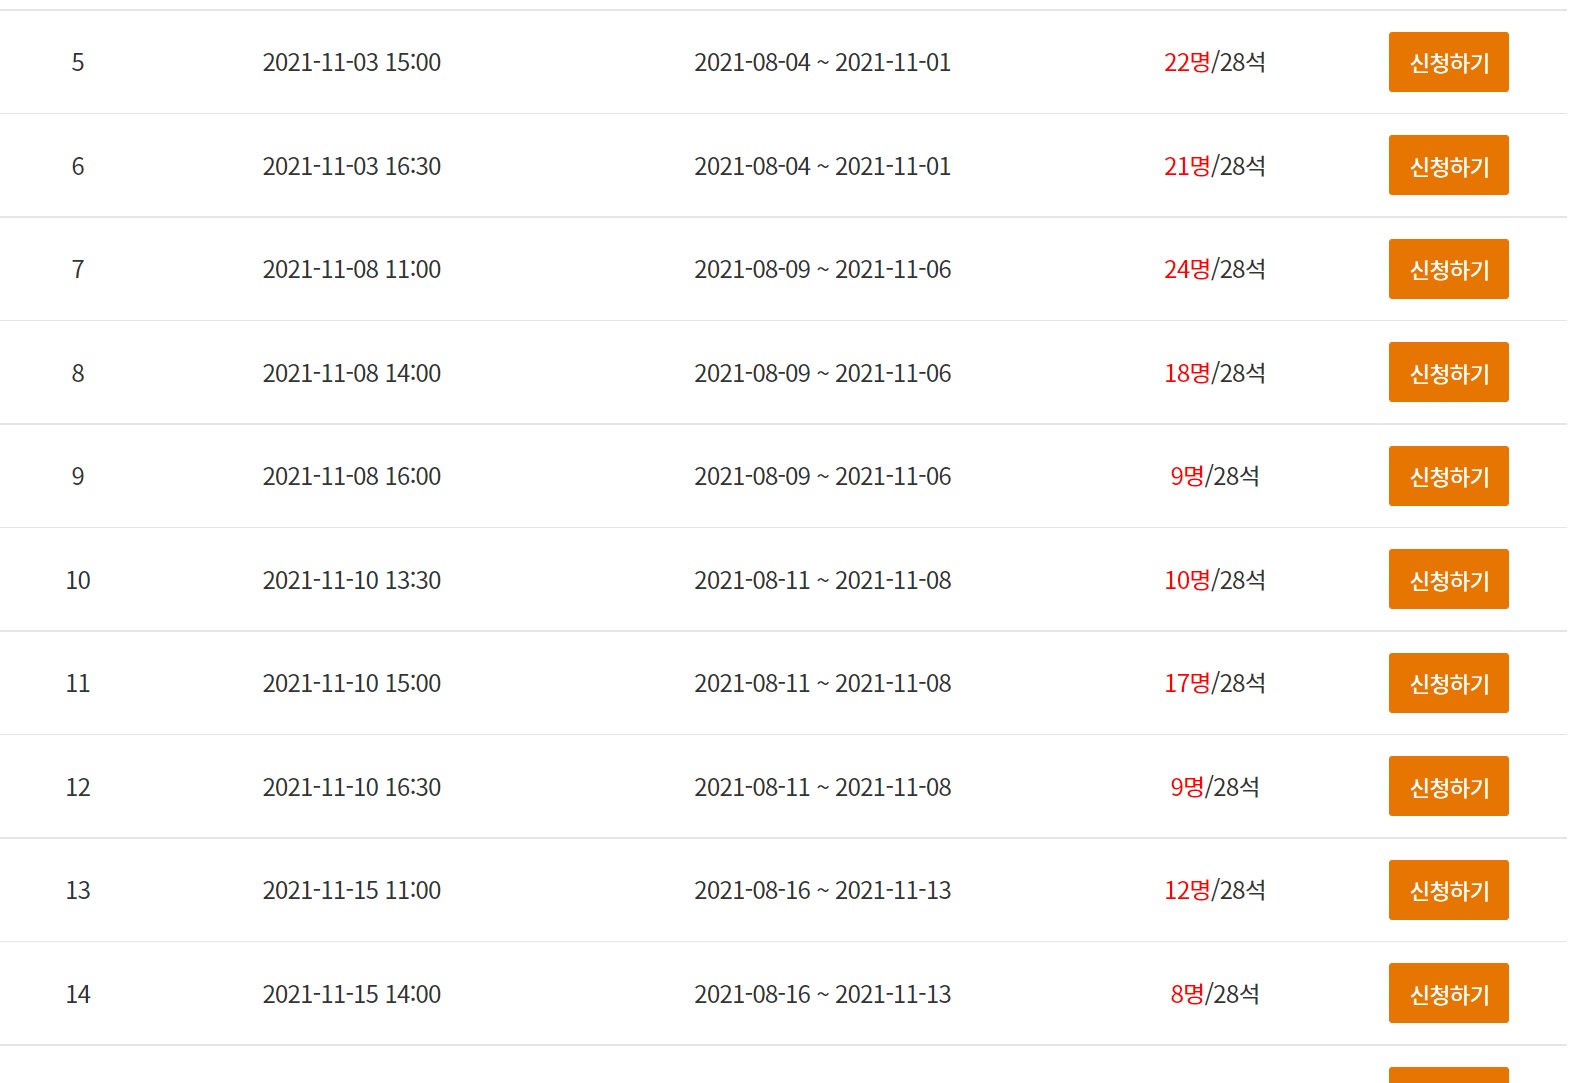Apply for the 2021-11-03 16:30 session
The height and width of the screenshot is (1083, 1570).
coord(1448,165)
